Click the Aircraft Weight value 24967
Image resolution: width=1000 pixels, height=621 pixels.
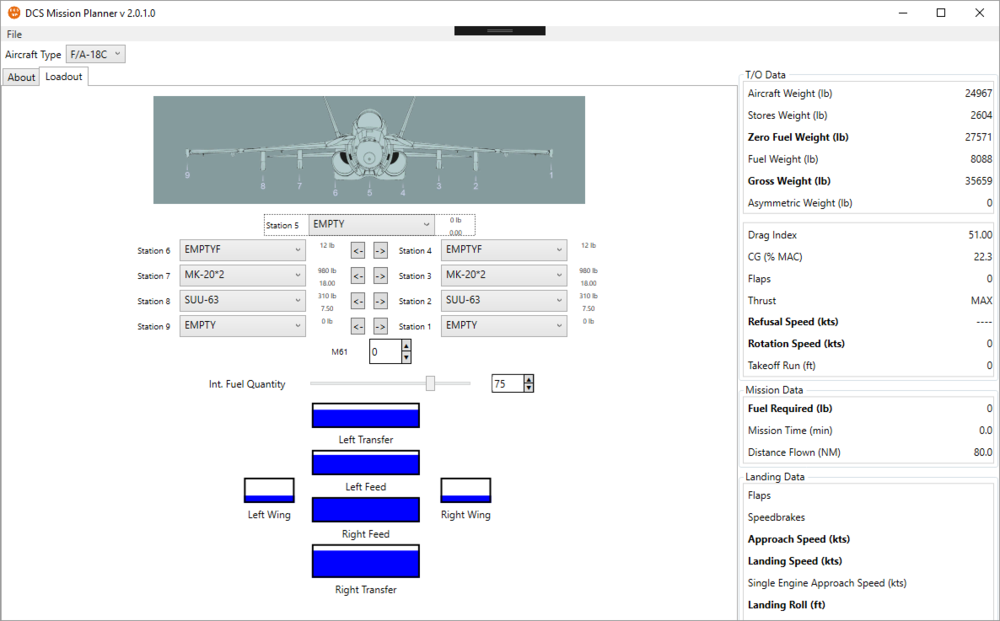(978, 93)
